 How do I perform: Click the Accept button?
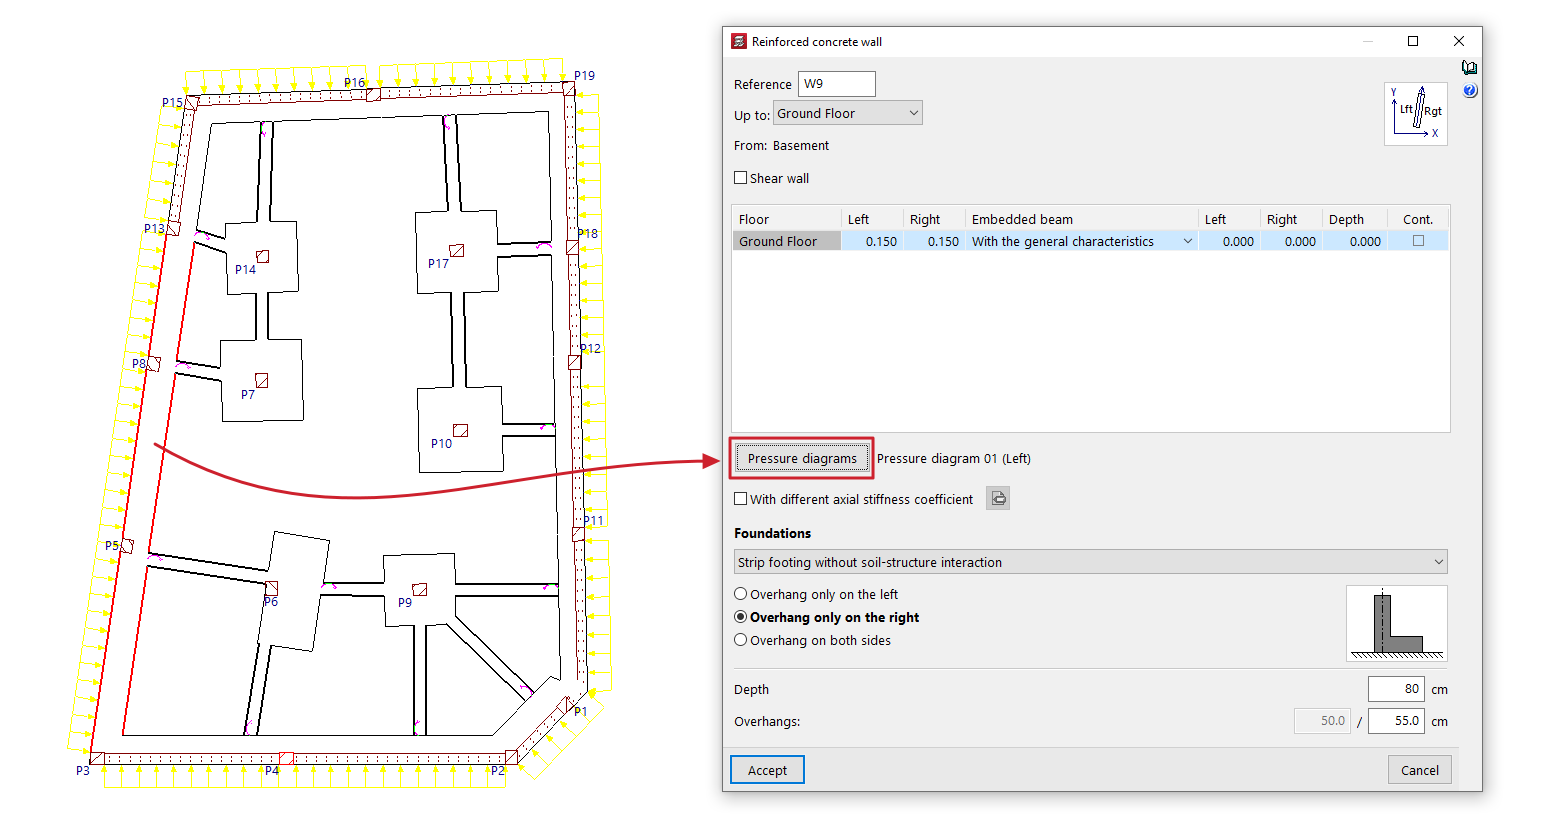[767, 770]
